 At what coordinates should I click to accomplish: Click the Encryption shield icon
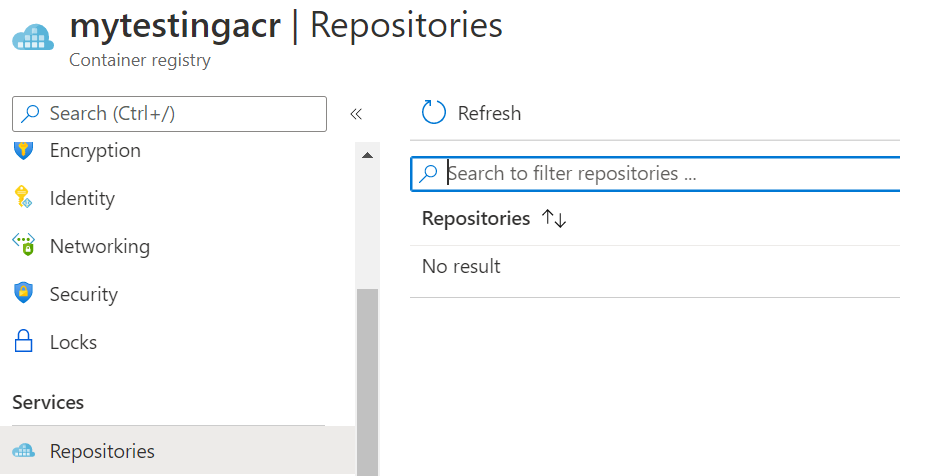[x=23, y=151]
